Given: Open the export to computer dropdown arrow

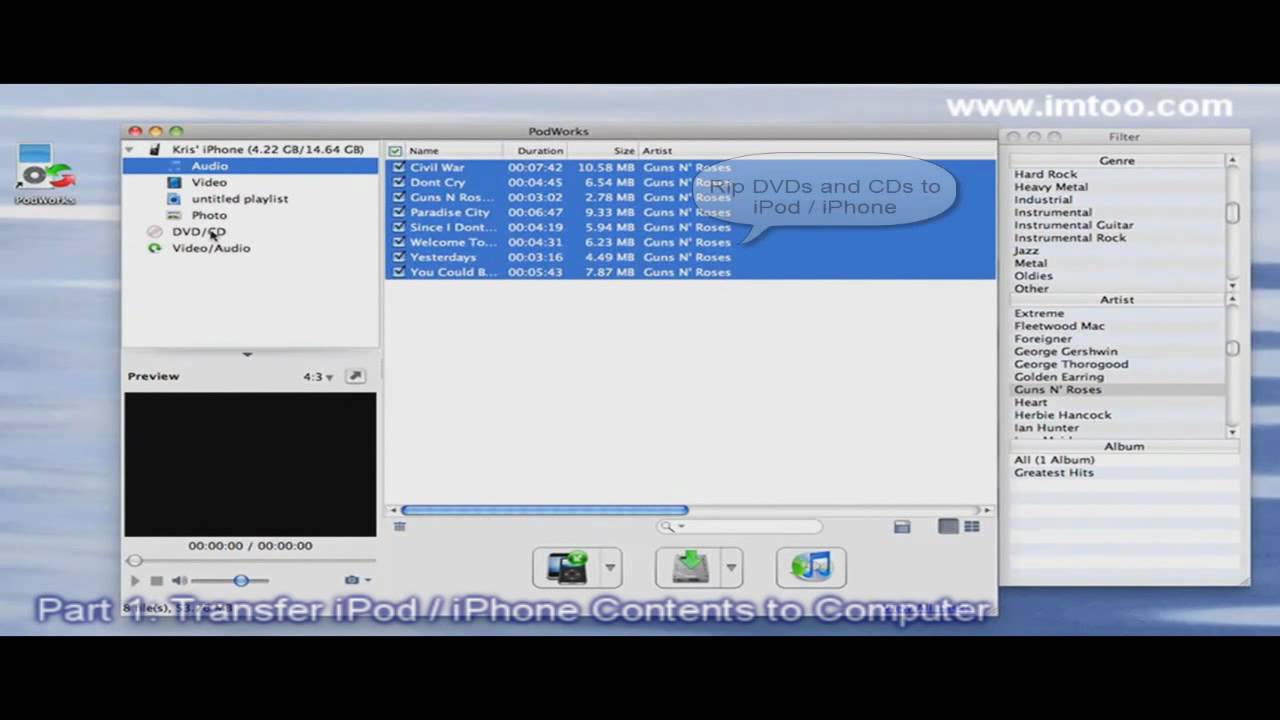Looking at the screenshot, I should coord(731,567).
